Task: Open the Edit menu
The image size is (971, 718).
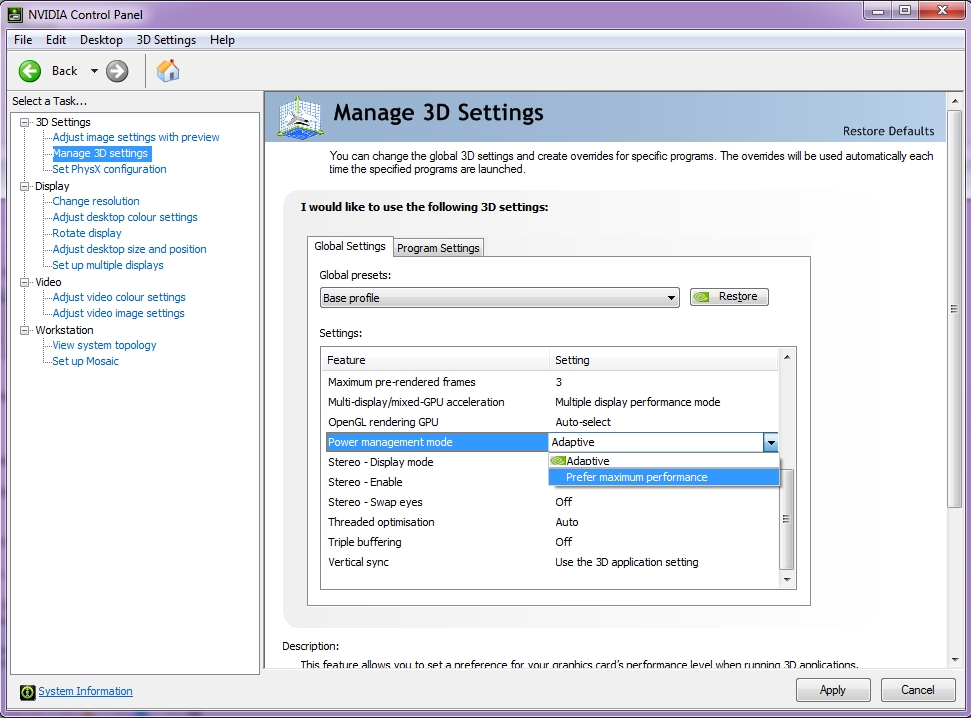Action: [56, 40]
